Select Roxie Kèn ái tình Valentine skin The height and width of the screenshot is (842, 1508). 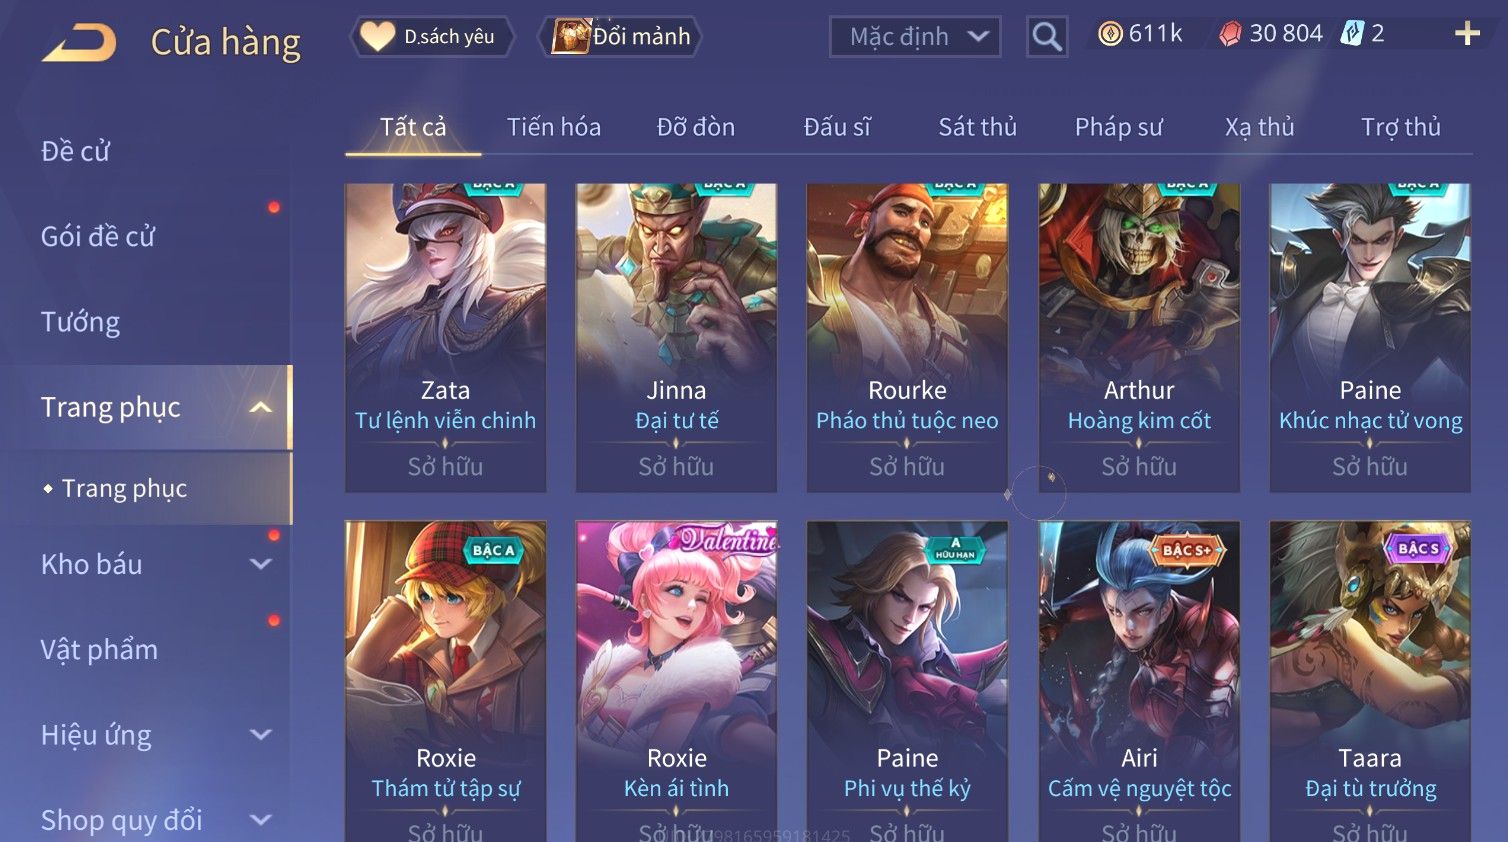click(x=676, y=681)
